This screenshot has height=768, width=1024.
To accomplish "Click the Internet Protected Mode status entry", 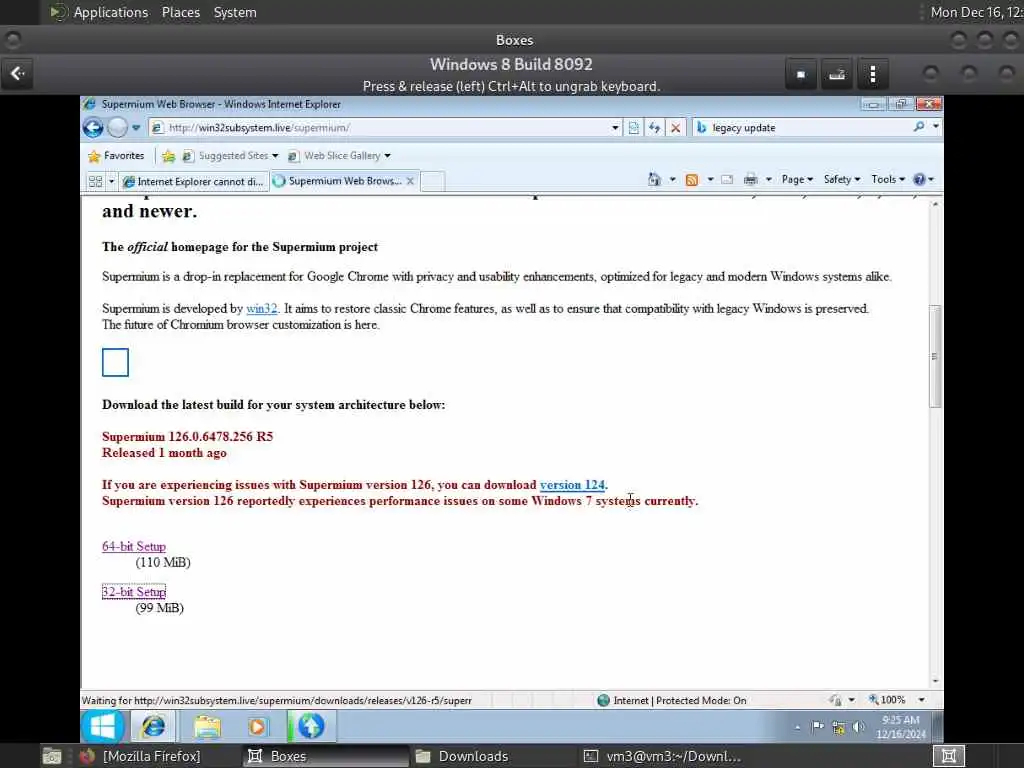I will (672, 700).
